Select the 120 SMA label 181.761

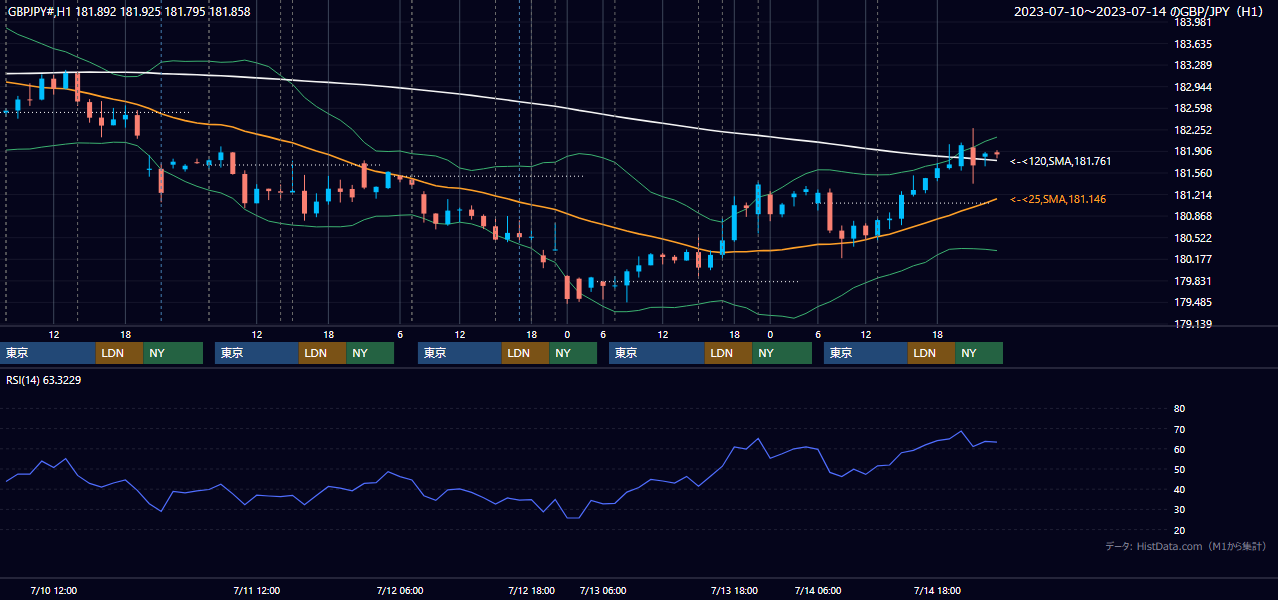pyautogui.click(x=1061, y=161)
